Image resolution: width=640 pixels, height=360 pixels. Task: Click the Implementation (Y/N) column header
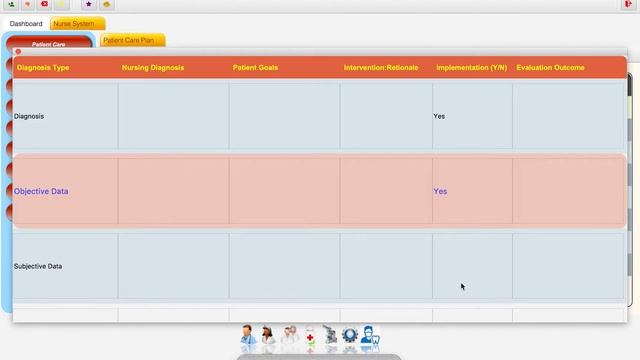[471, 68]
